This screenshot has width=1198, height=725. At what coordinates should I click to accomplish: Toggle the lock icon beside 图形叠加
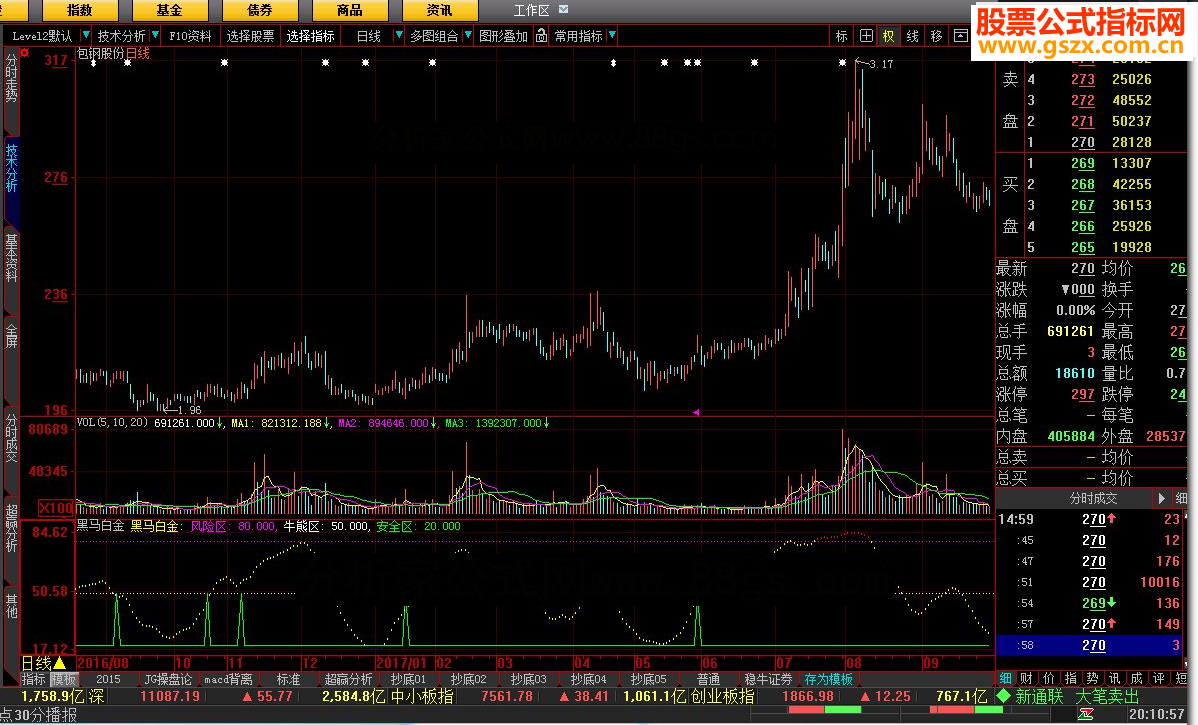point(541,36)
